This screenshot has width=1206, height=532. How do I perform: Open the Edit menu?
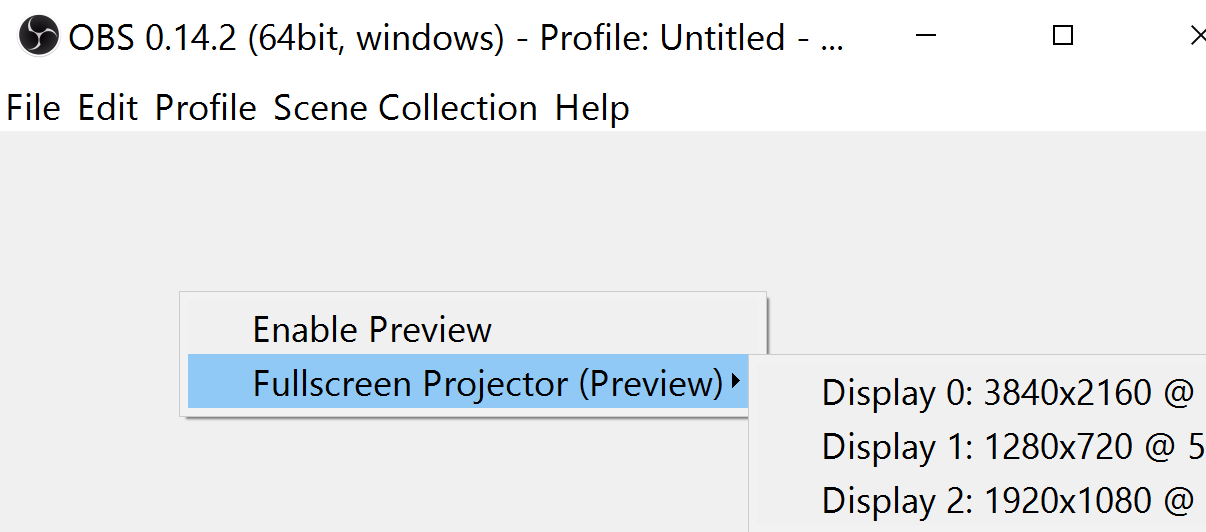click(108, 107)
